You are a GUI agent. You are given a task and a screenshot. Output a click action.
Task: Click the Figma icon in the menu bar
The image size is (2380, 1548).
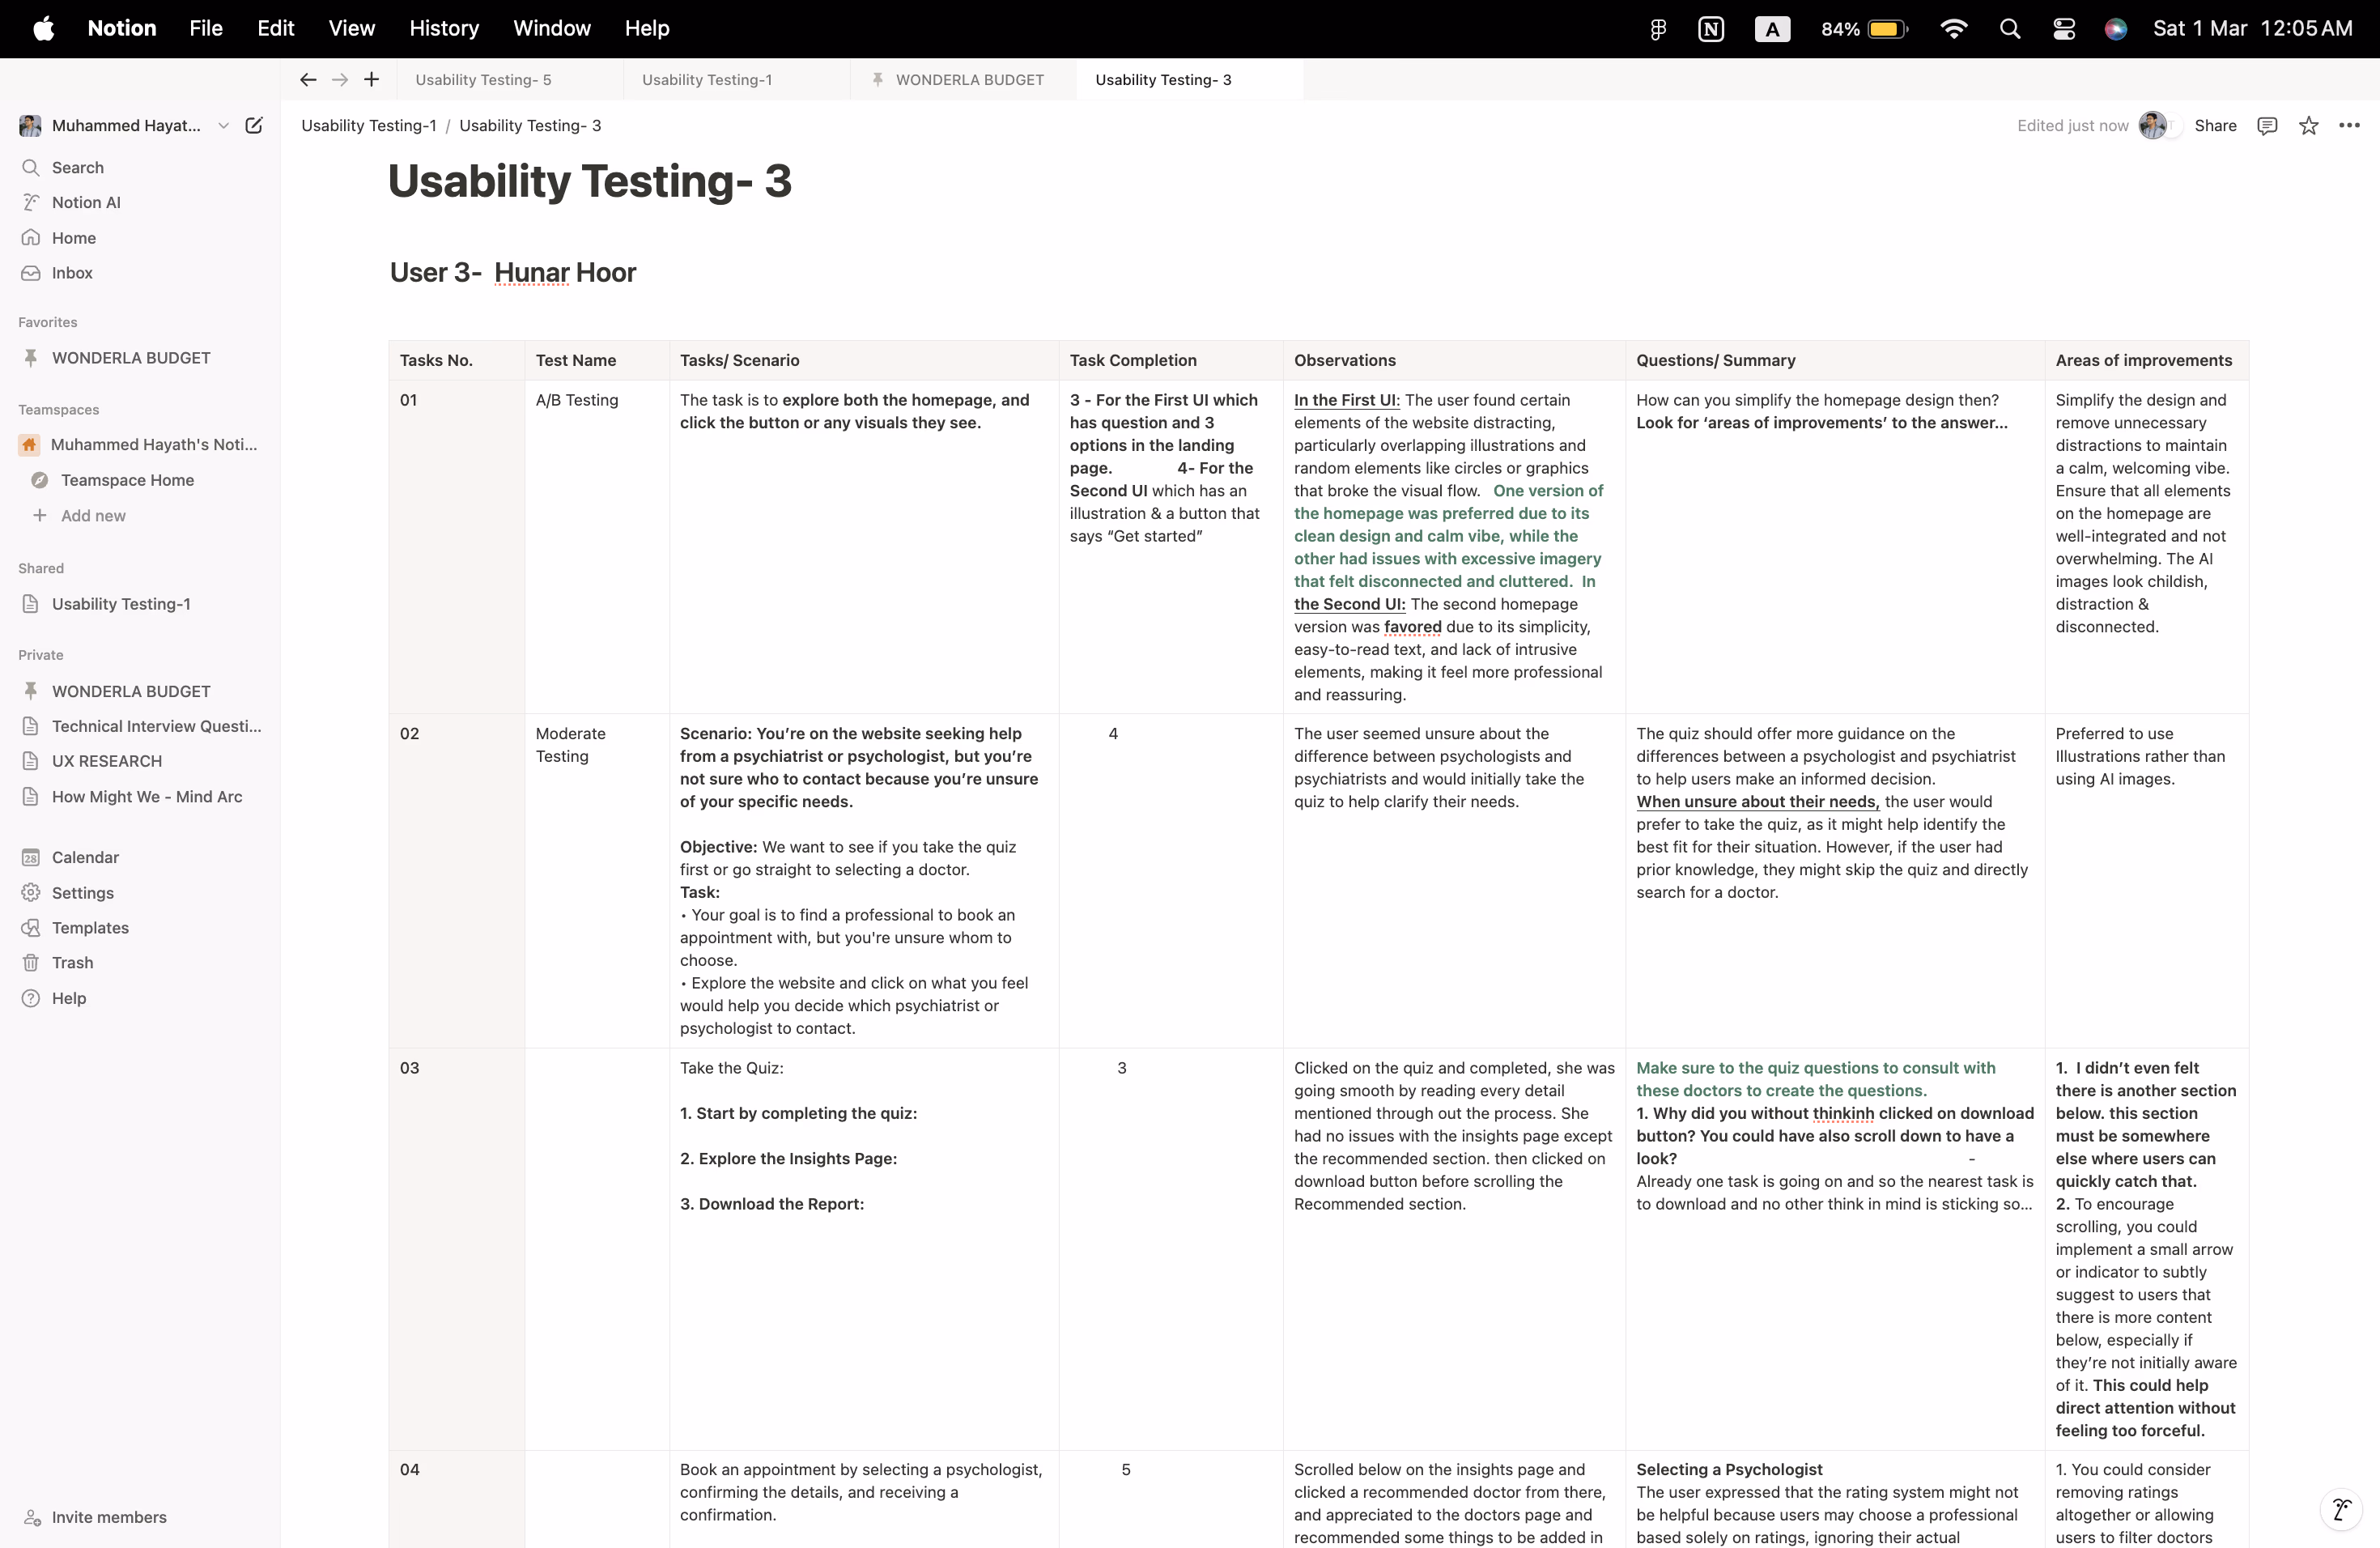coord(1657,29)
